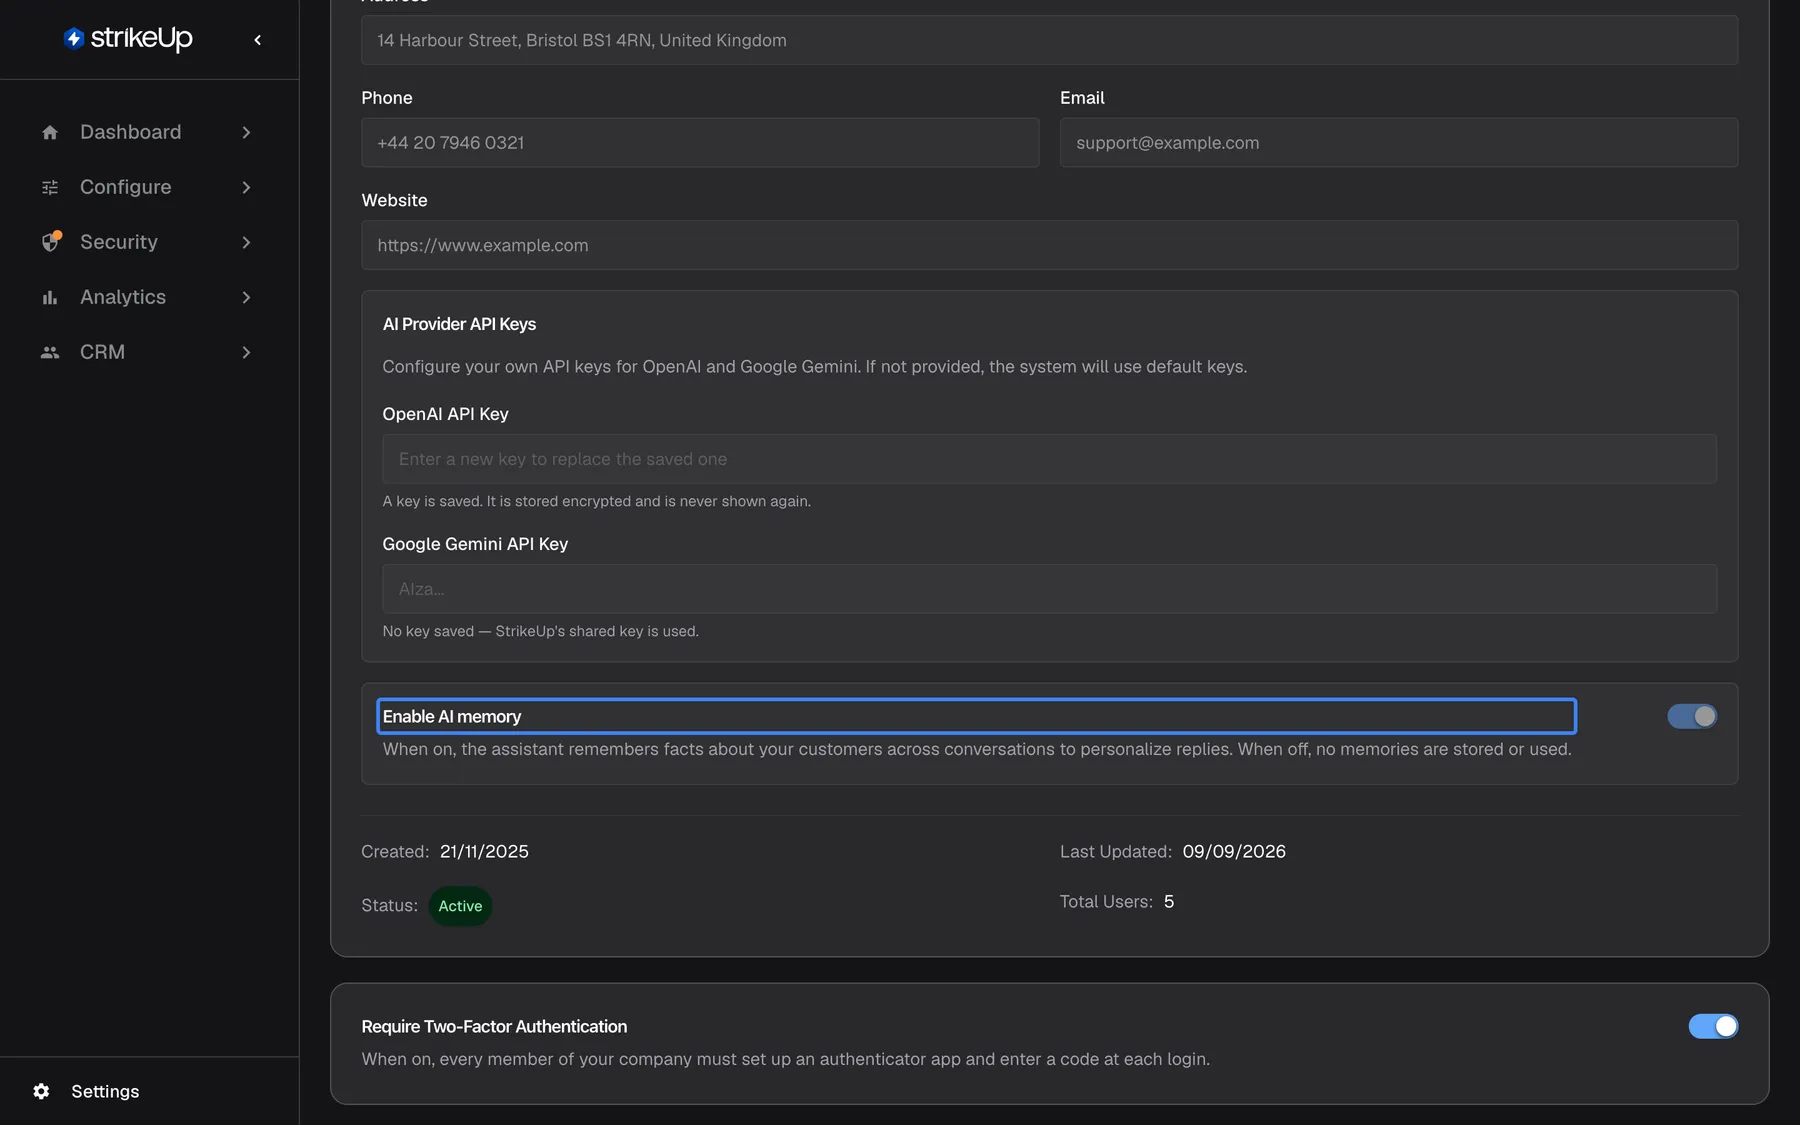Viewport: 1800px width, 1125px height.
Task: Disable Require Two-Factor Authentication toggle
Action: click(x=1713, y=1026)
